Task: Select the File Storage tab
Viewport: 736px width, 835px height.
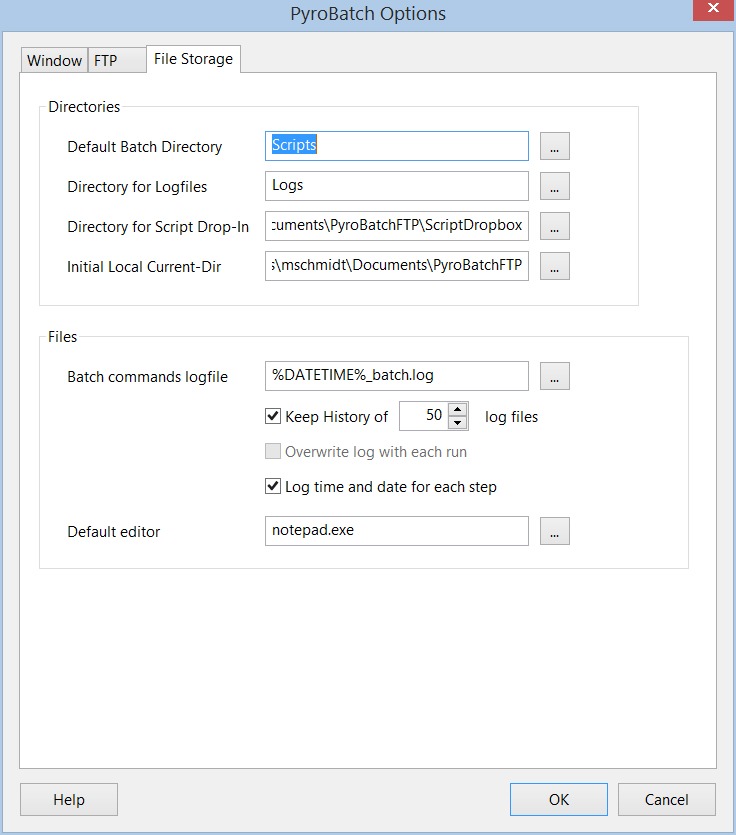Action: pos(193,59)
